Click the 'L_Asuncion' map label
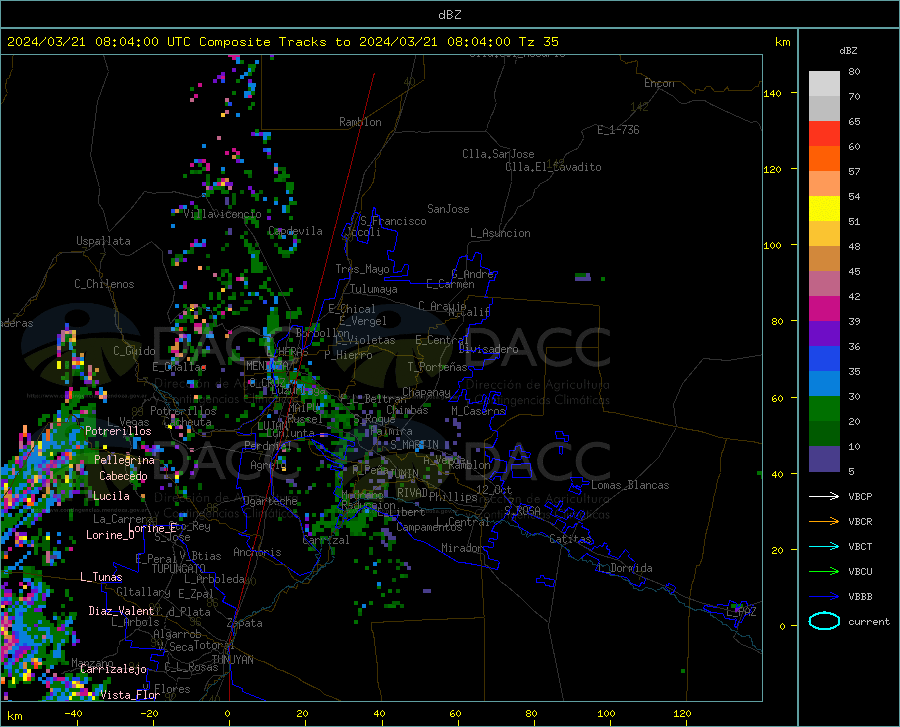The image size is (900, 727). 500,233
